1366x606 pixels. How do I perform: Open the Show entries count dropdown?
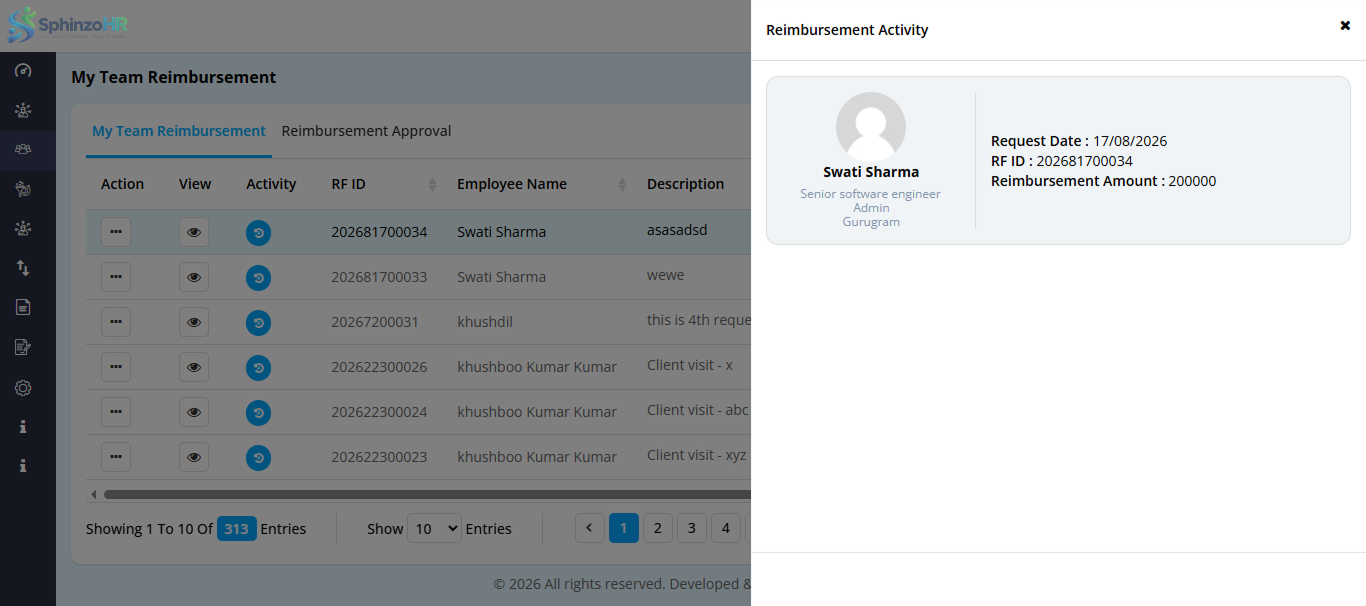(x=434, y=528)
